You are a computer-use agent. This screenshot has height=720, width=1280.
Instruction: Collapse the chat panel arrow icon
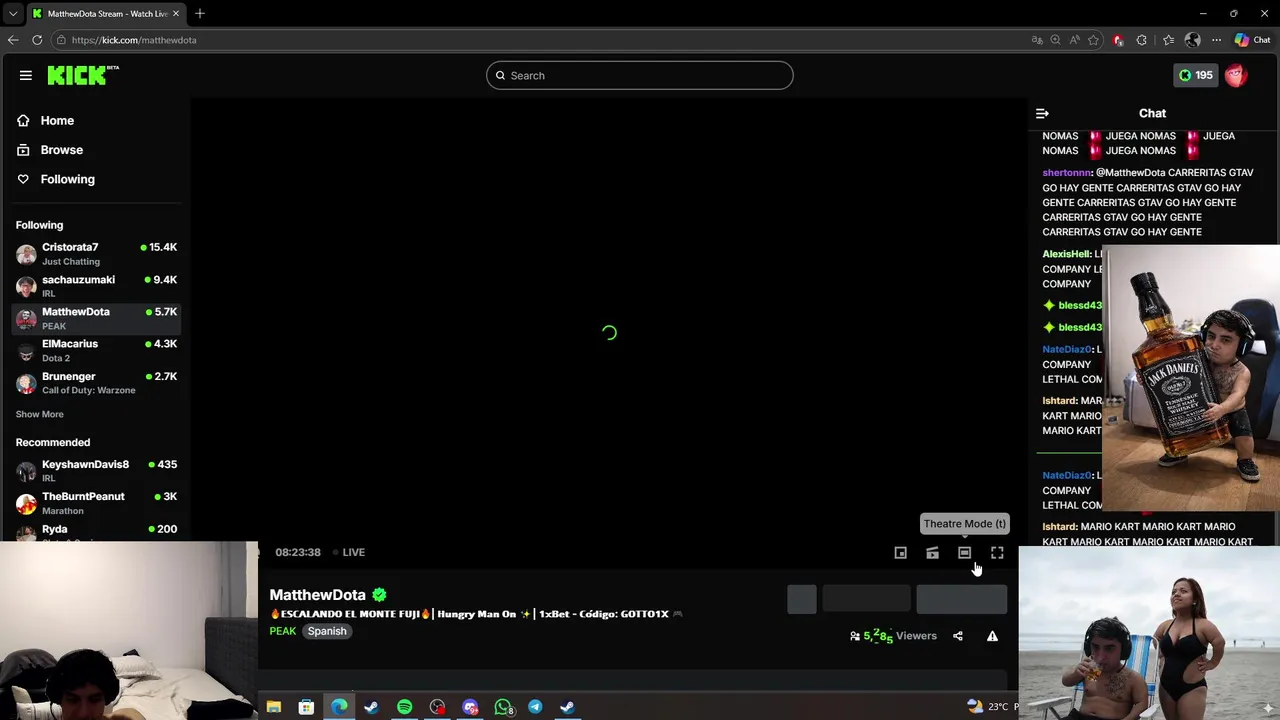coord(1042,114)
